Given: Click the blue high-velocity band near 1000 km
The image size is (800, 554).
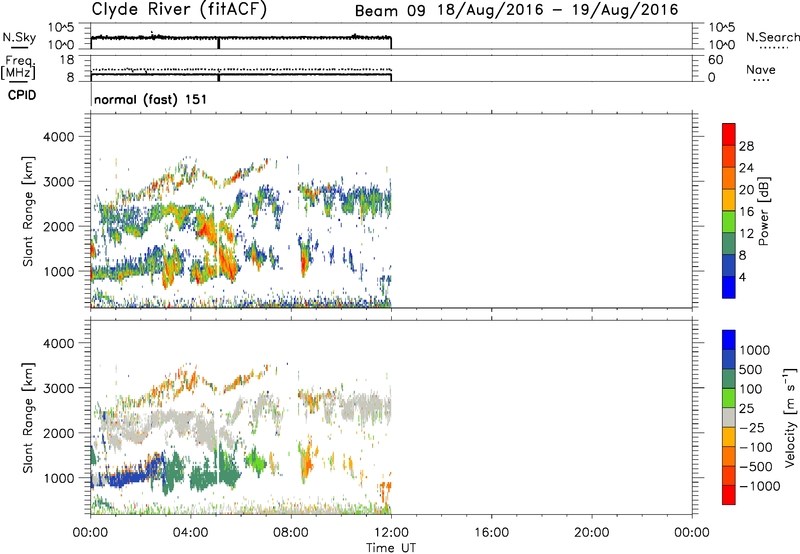Looking at the screenshot, I should [129, 475].
